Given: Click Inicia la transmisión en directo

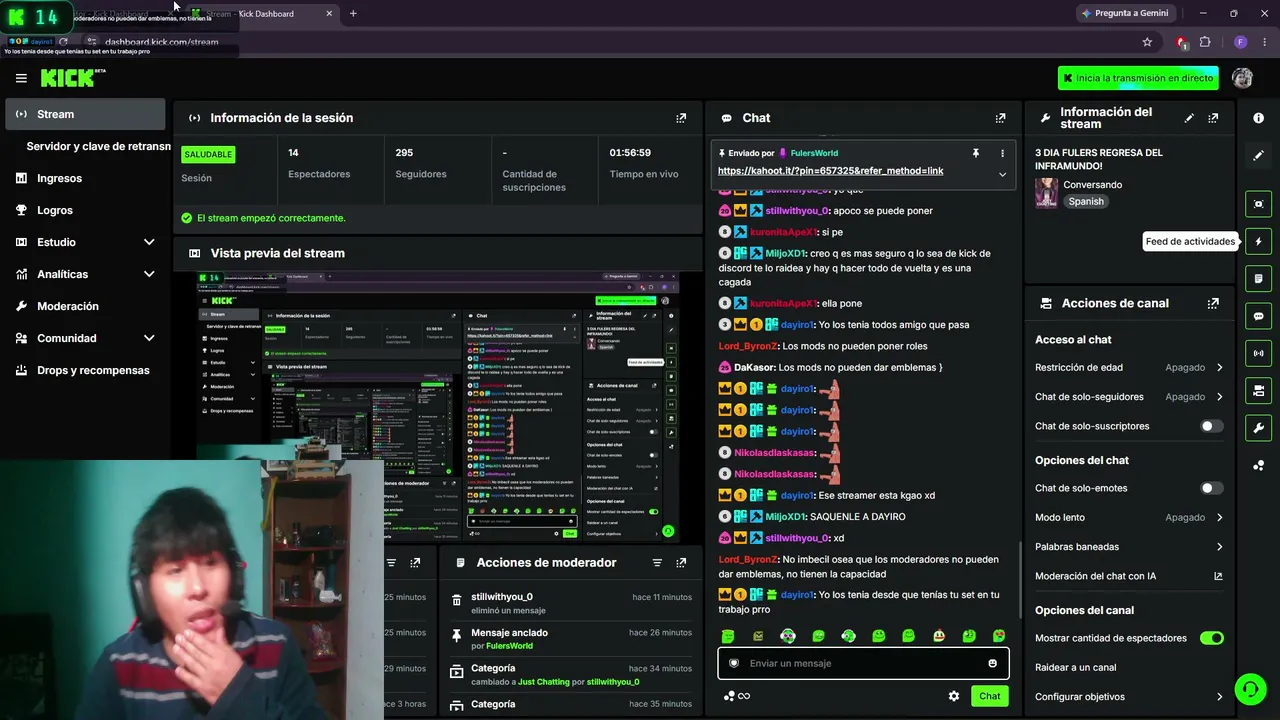Looking at the screenshot, I should point(1138,78).
